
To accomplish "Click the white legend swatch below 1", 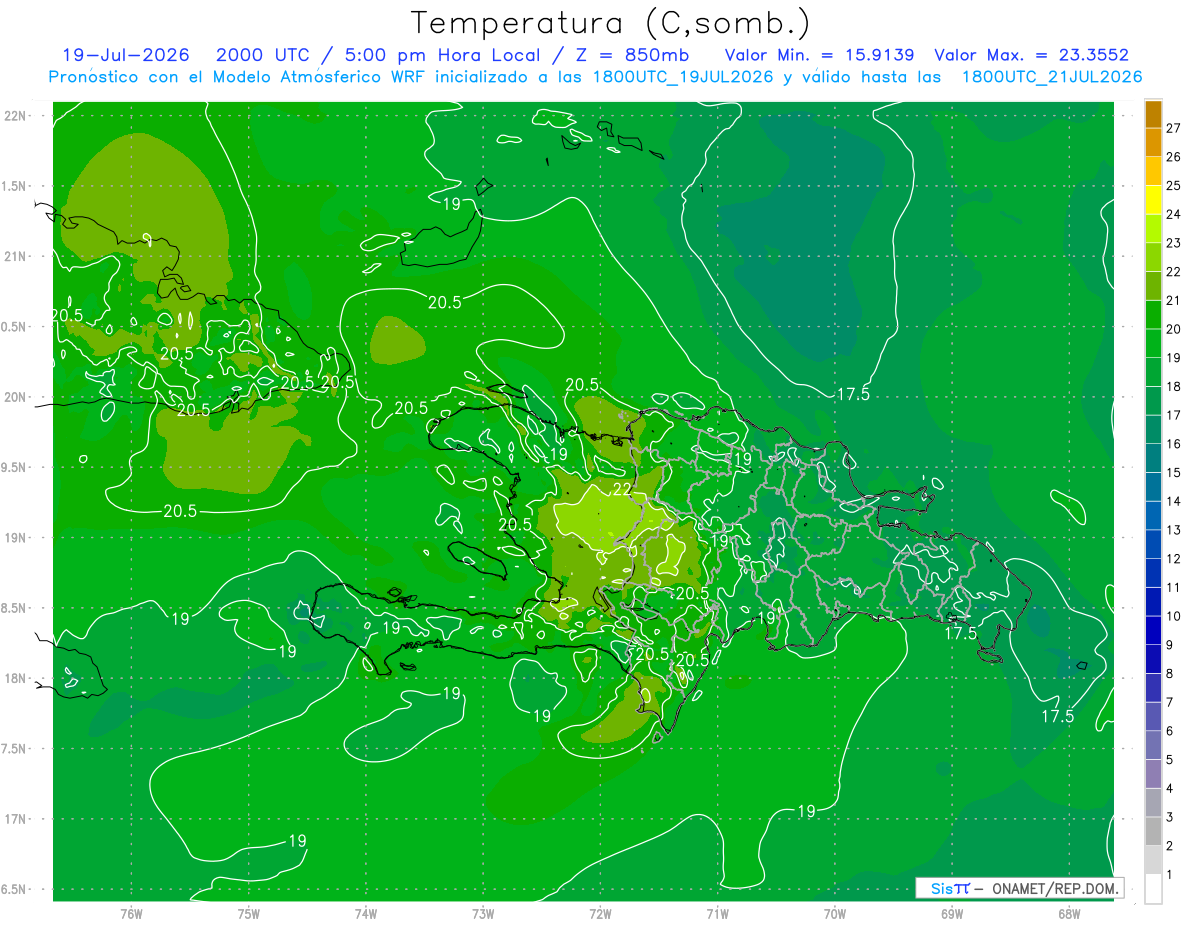I will click(x=1153, y=889).
